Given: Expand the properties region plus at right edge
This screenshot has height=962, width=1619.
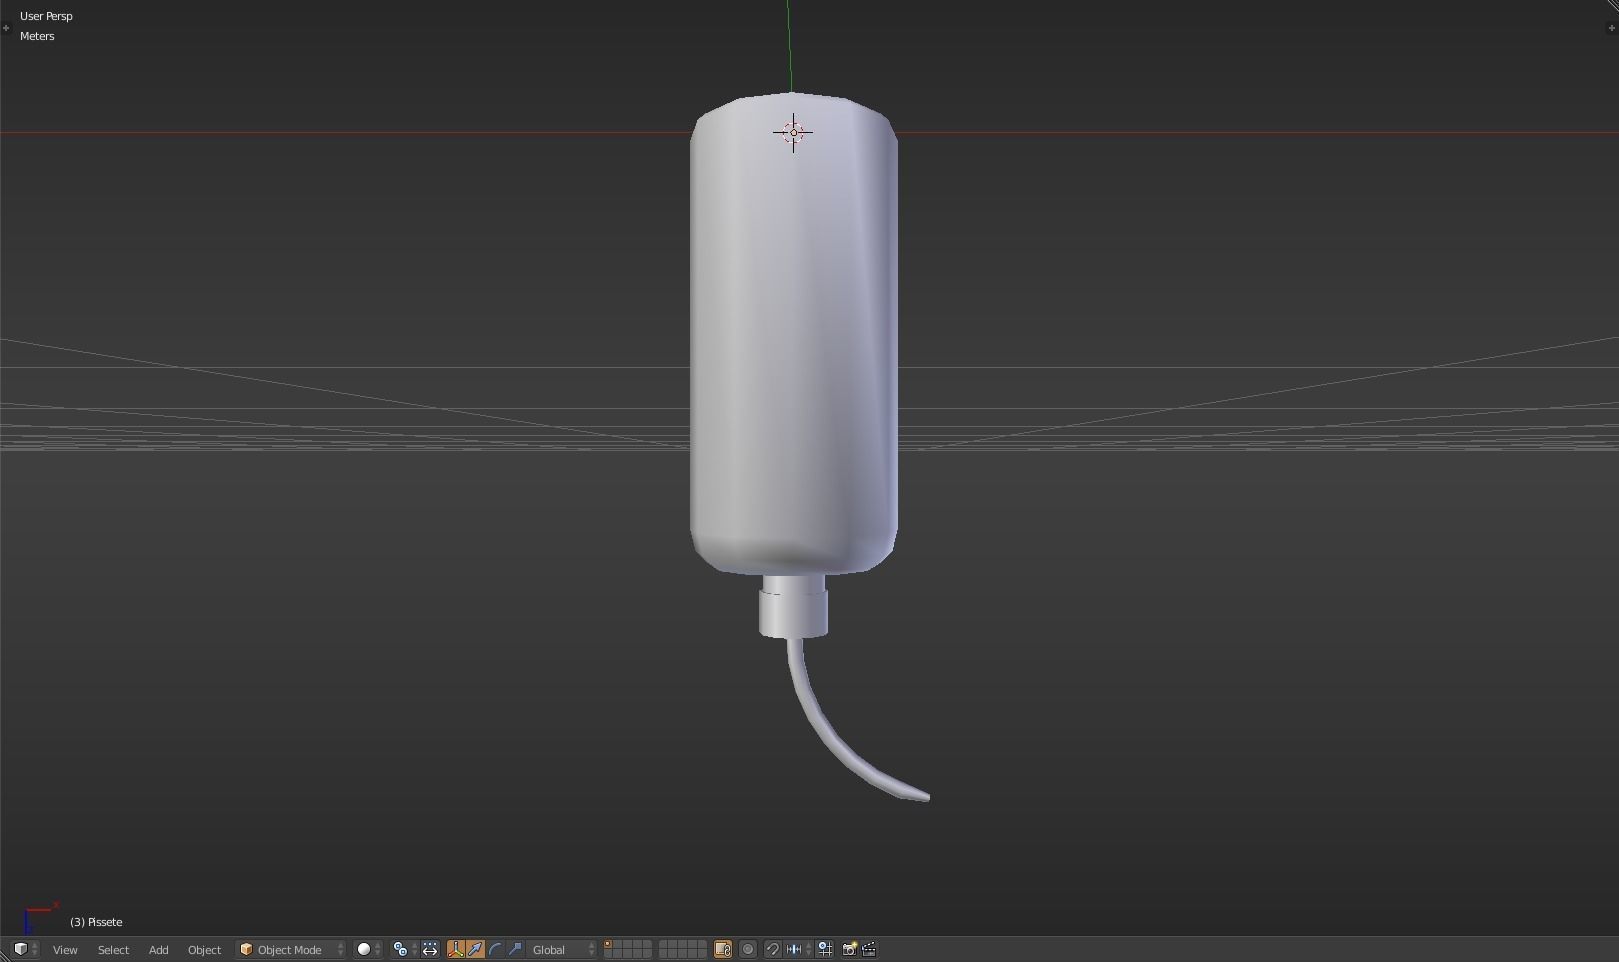Looking at the screenshot, I should coord(1610,28).
